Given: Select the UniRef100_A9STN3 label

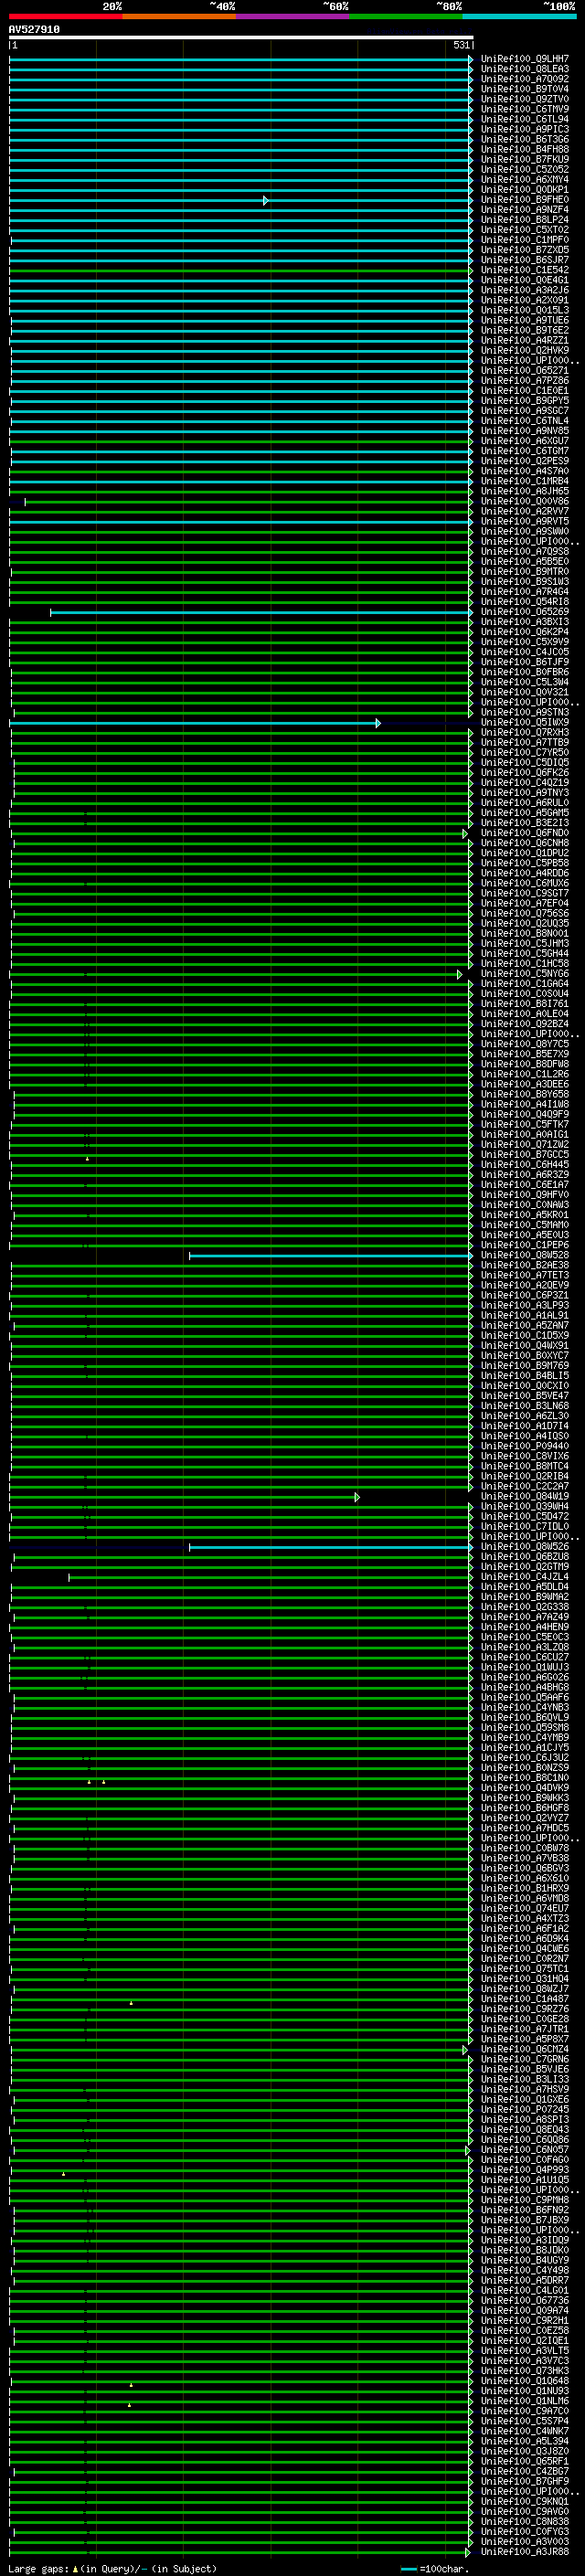Looking at the screenshot, I should [525, 712].
